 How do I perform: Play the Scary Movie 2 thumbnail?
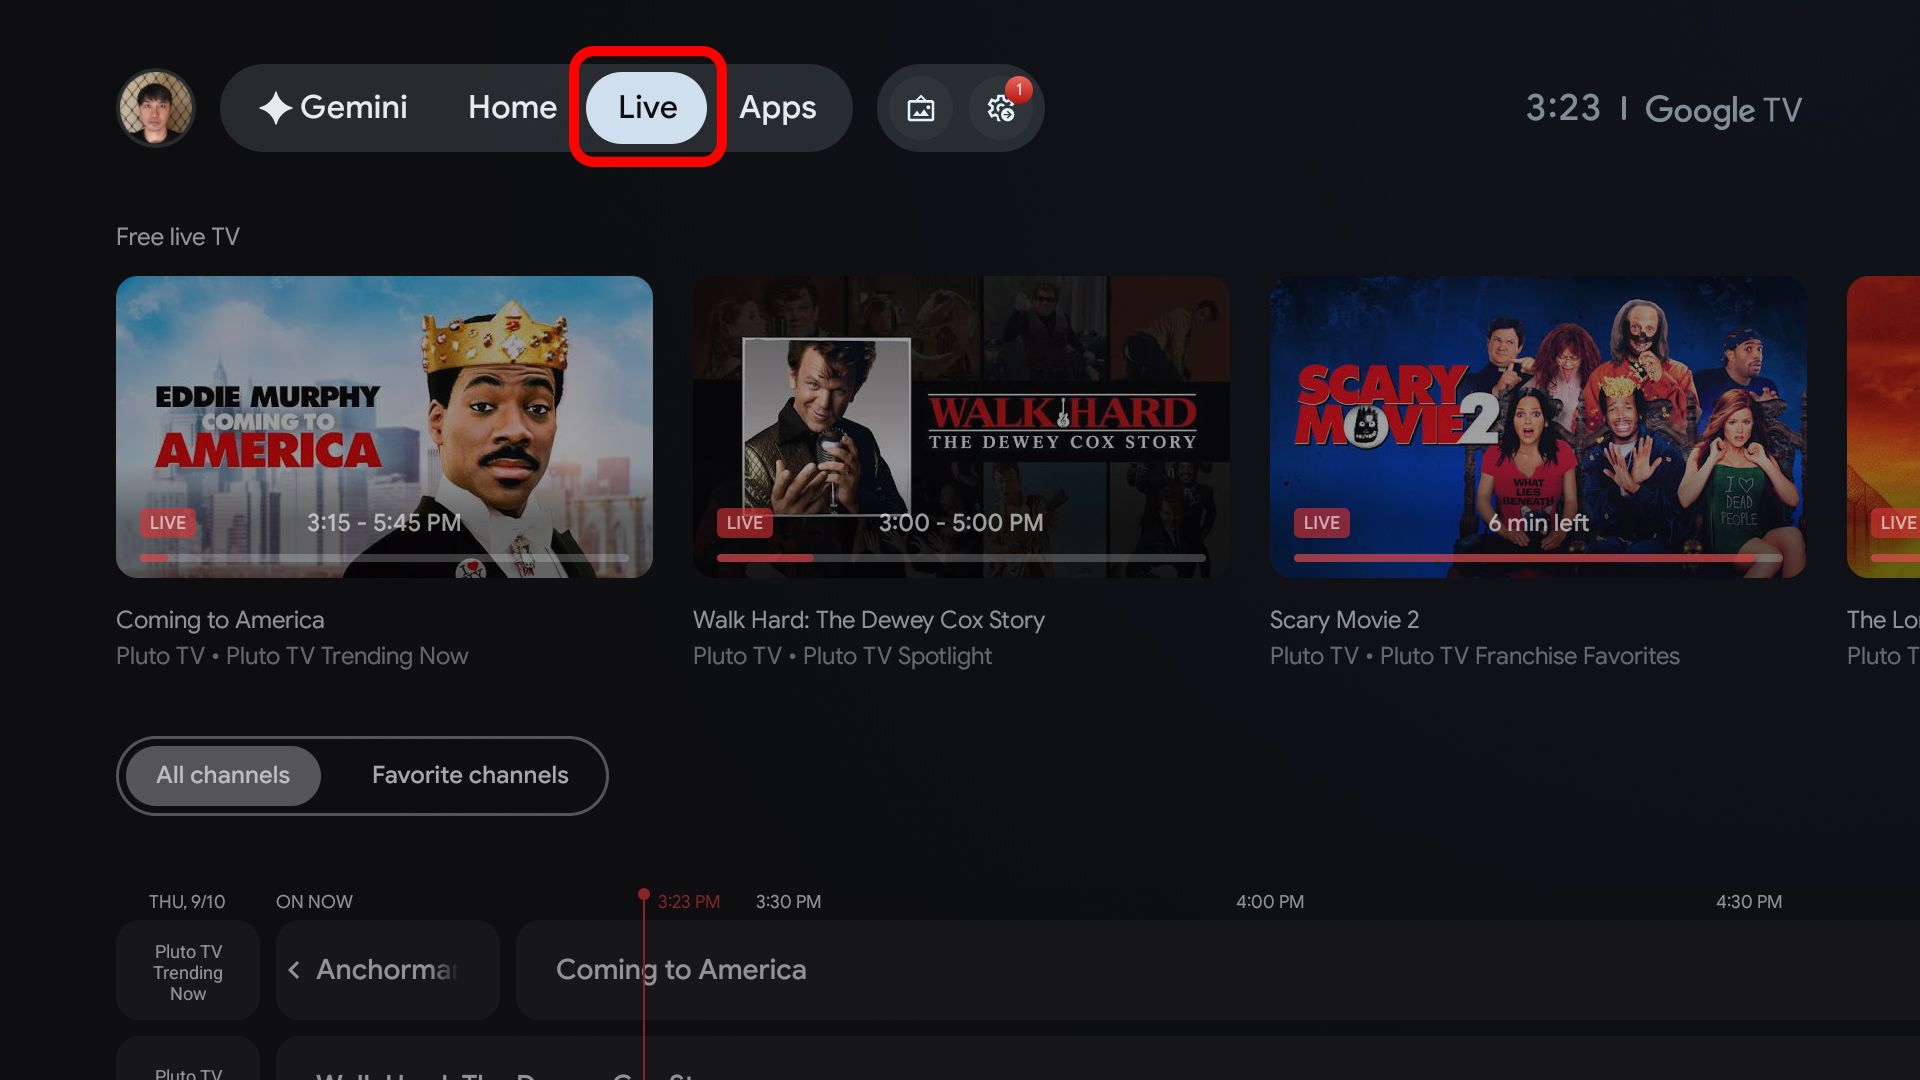pos(1538,427)
